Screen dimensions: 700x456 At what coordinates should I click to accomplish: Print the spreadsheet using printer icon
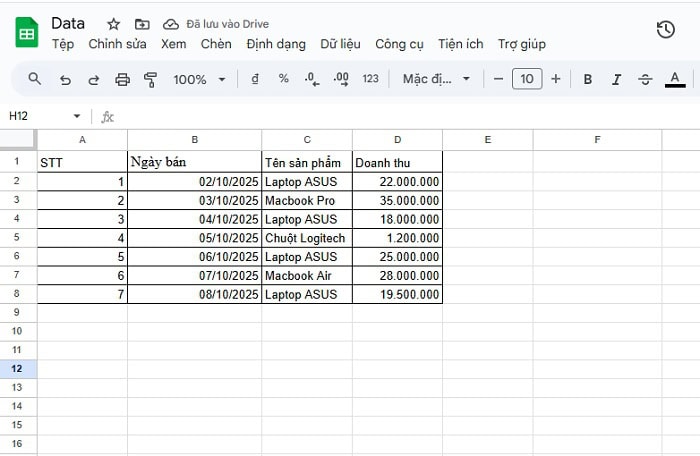123,79
